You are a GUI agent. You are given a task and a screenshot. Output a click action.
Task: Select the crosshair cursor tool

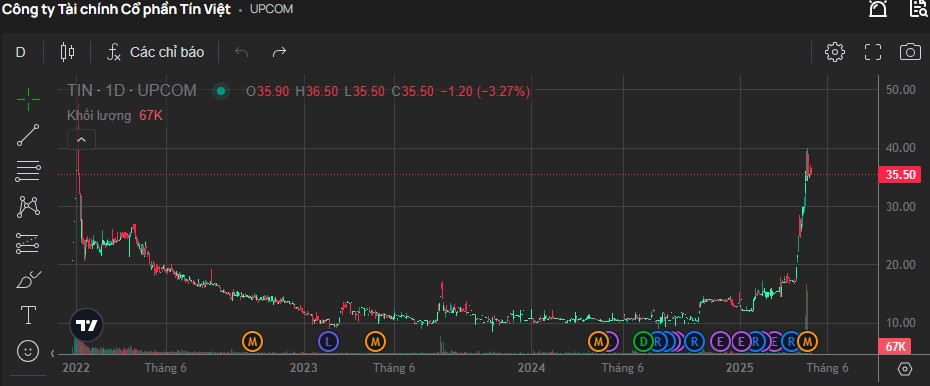pyautogui.click(x=28, y=100)
